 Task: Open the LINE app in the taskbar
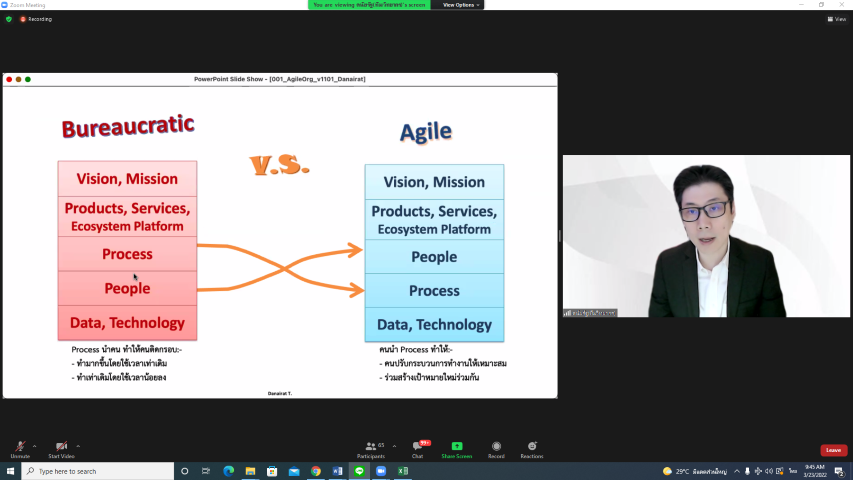point(359,471)
